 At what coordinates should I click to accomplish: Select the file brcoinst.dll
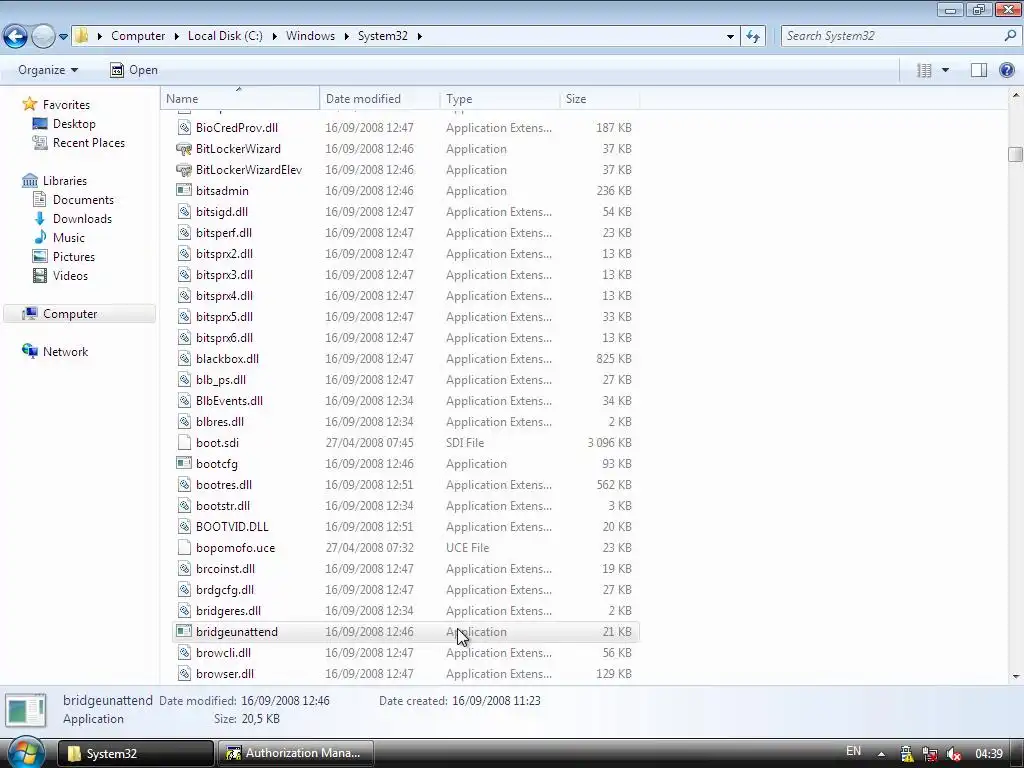225,568
